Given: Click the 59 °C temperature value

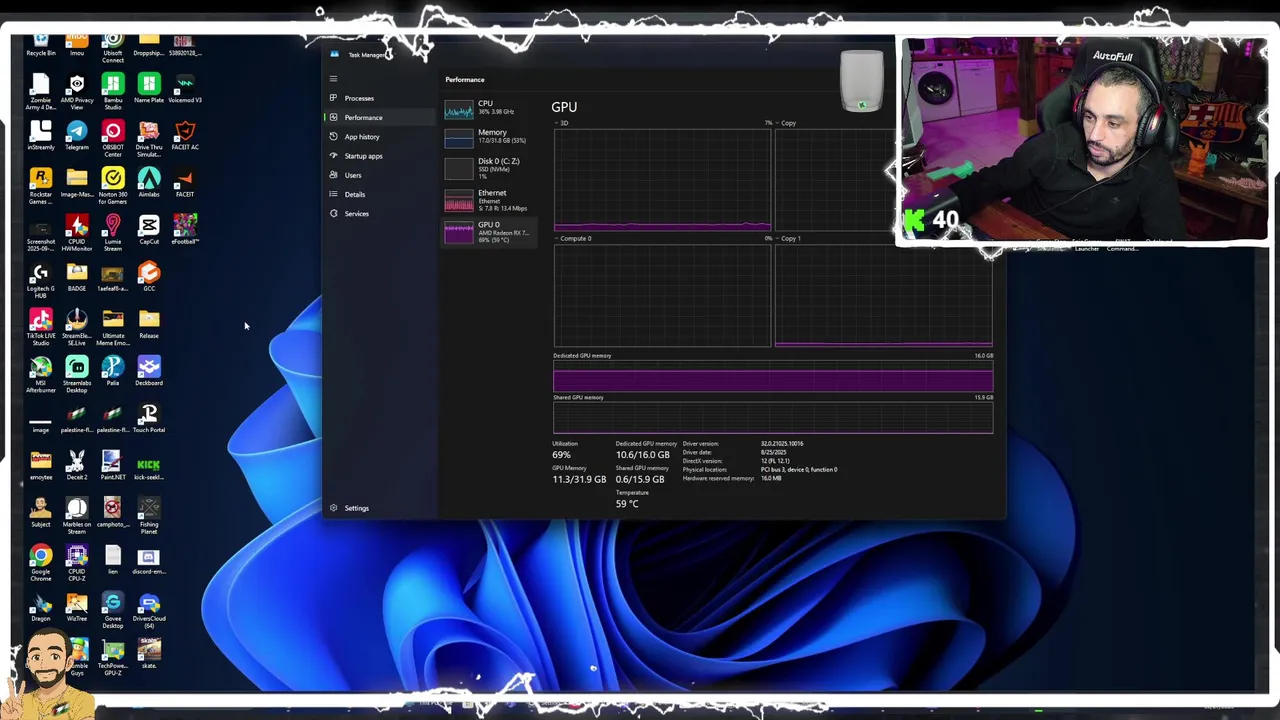Looking at the screenshot, I should [627, 503].
